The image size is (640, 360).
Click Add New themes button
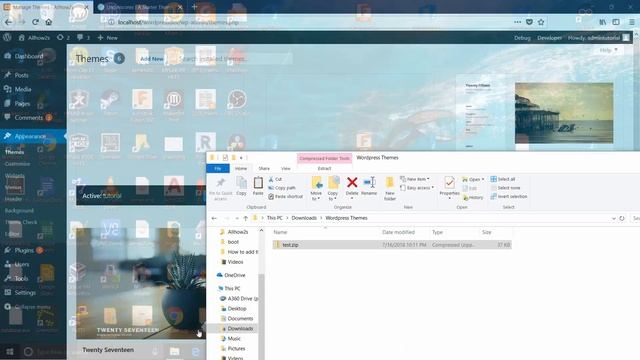(x=152, y=59)
